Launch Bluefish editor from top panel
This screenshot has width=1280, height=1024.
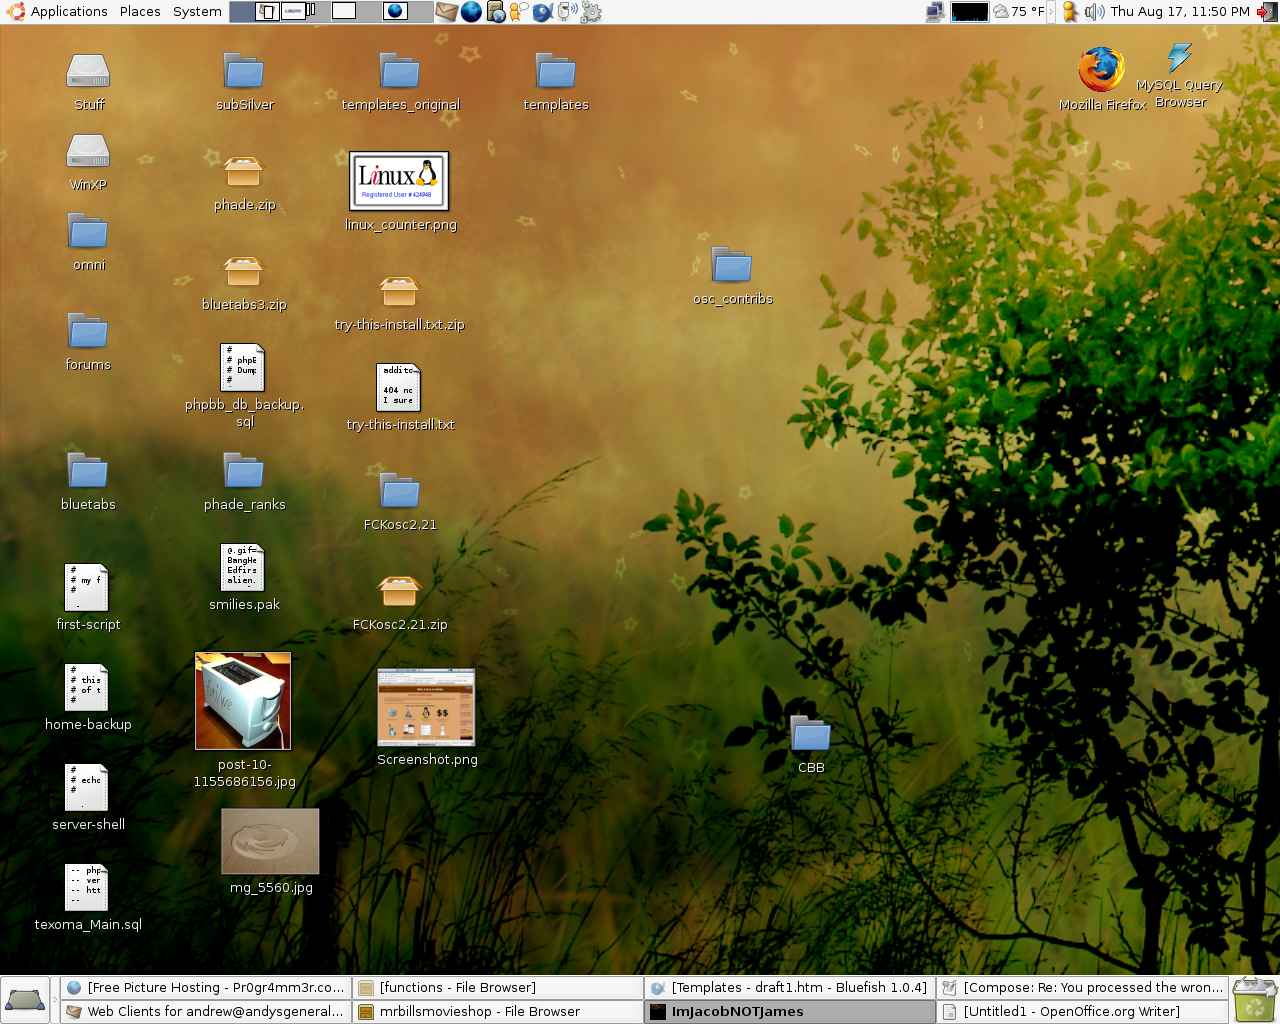543,12
